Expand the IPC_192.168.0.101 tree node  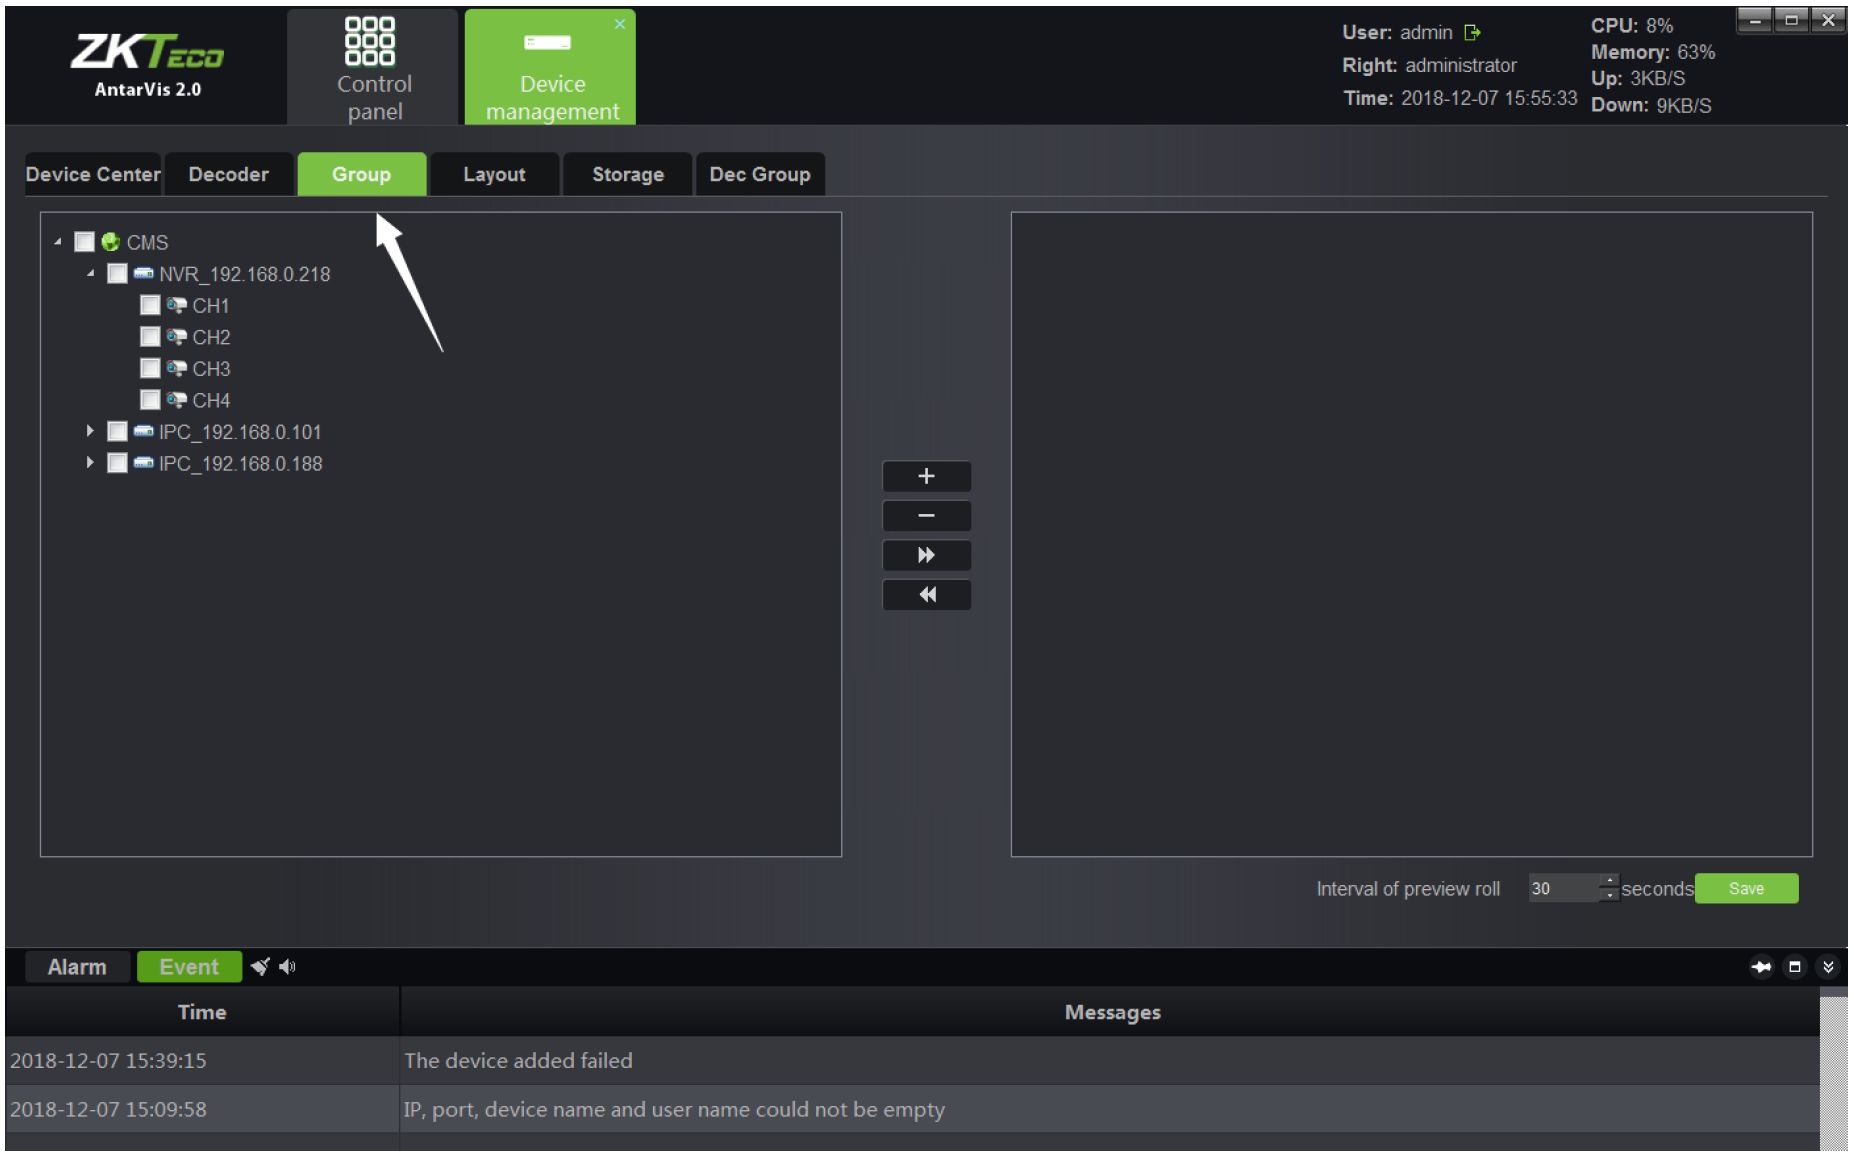coord(90,431)
